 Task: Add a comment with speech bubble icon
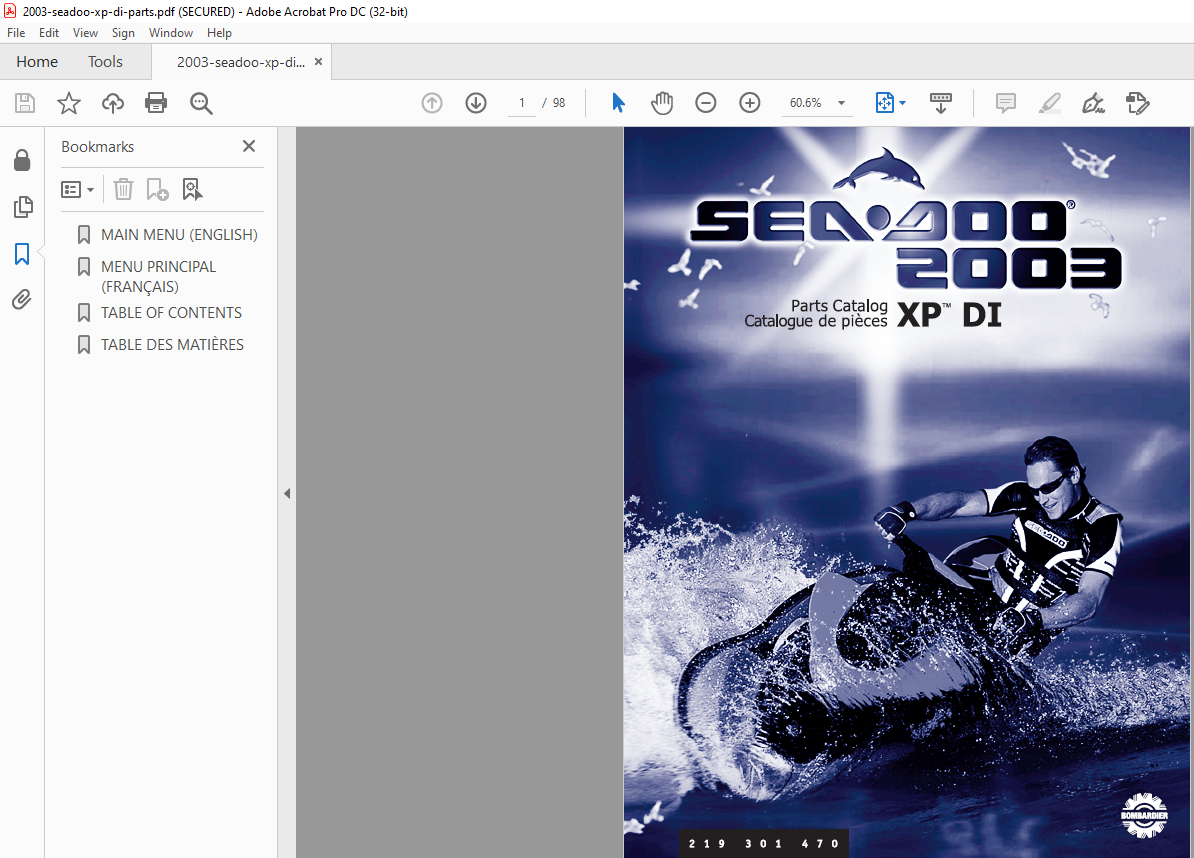(x=1006, y=103)
